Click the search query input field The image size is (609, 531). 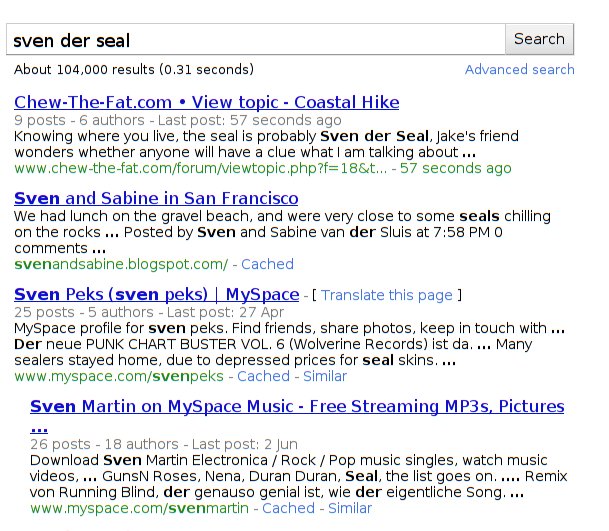(256, 40)
